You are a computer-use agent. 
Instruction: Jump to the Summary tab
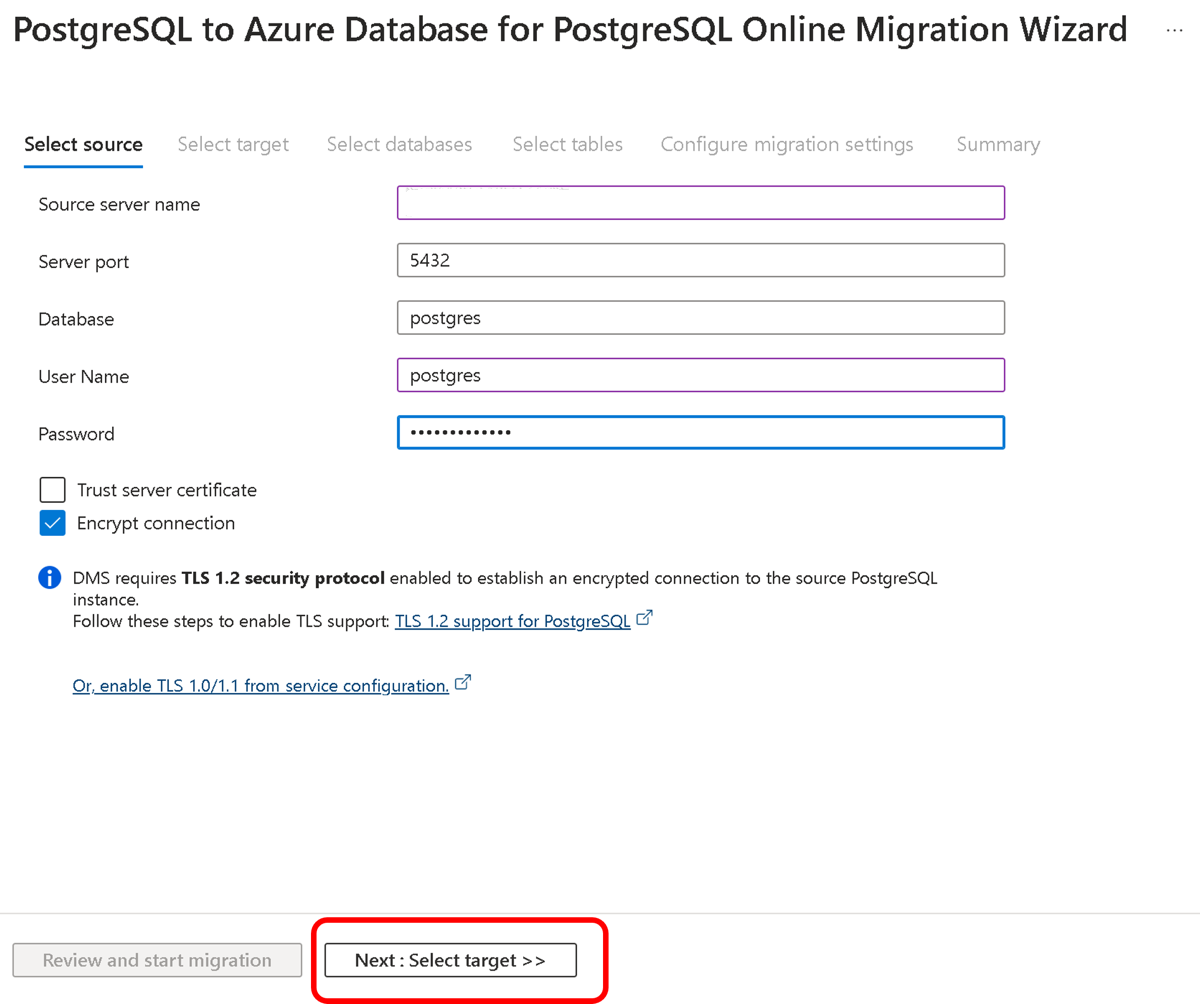click(998, 144)
